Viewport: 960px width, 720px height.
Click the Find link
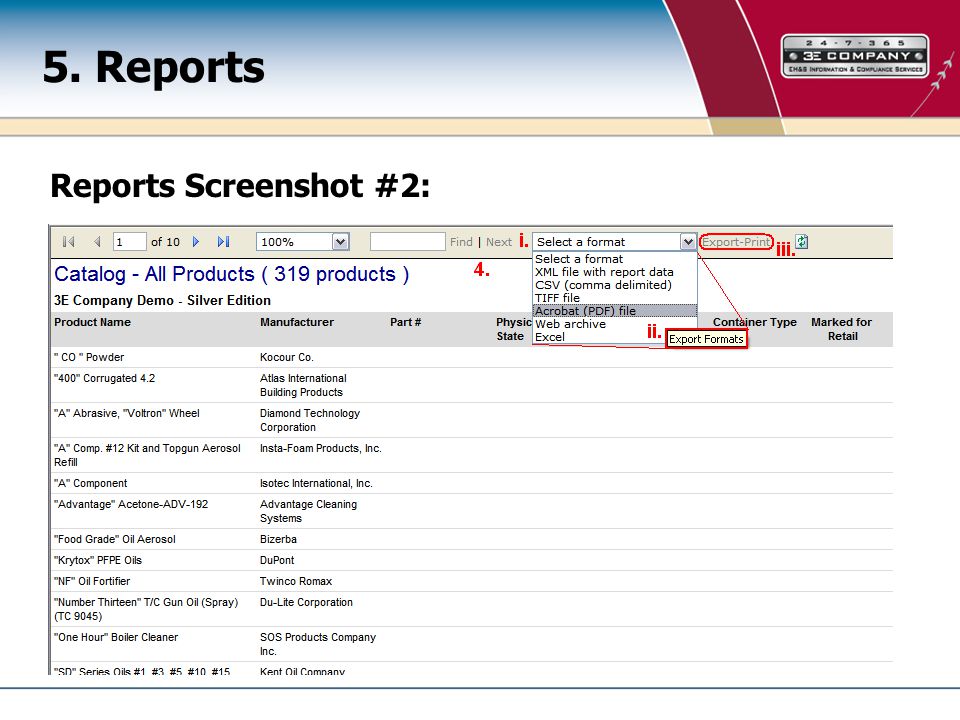coord(461,242)
